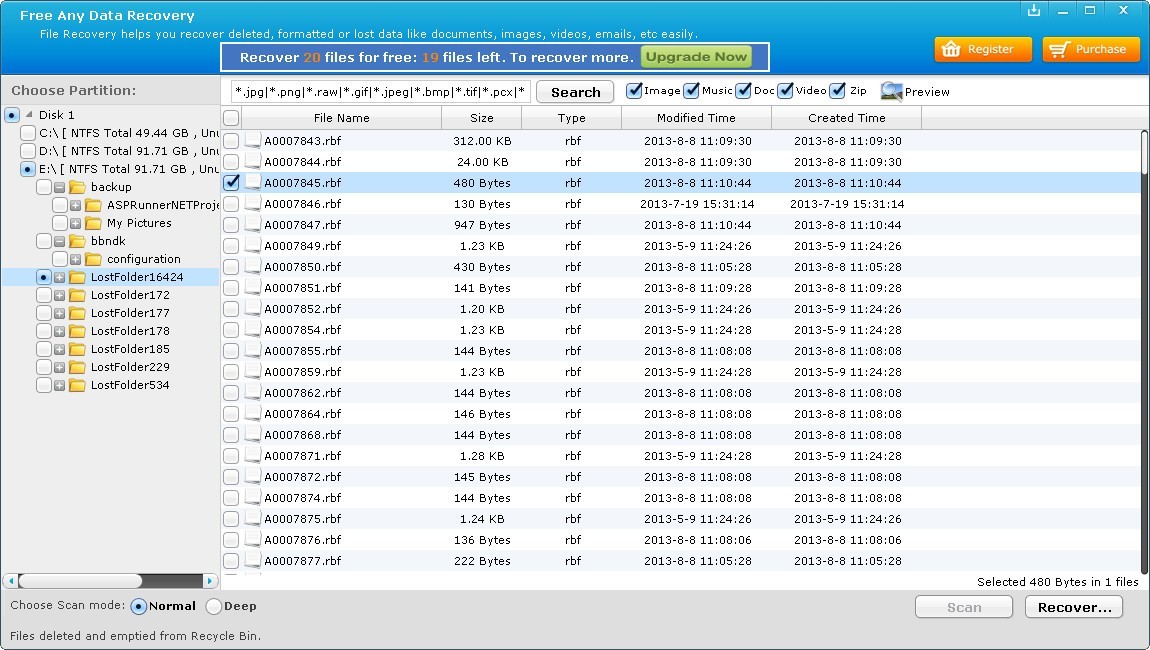Click the file icon next to A0007846.rbf
Viewport: 1150px width, 650px height.
tap(251, 203)
